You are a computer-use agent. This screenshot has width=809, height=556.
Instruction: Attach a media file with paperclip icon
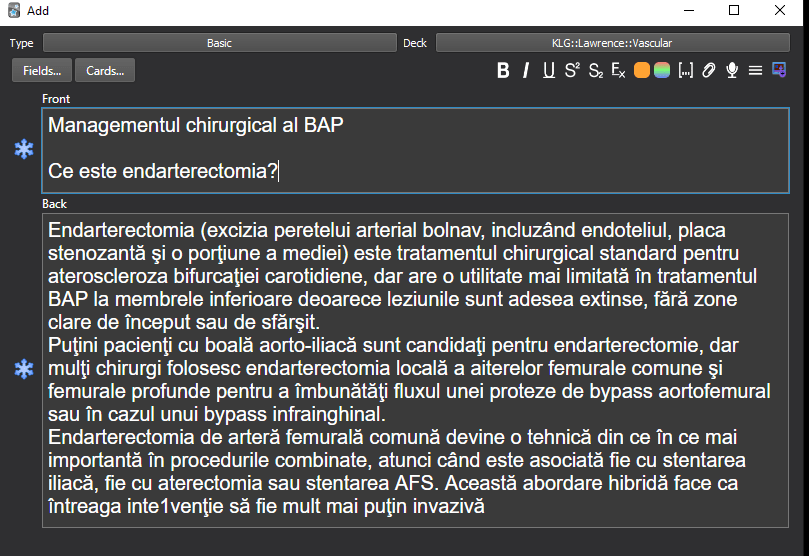coord(709,70)
